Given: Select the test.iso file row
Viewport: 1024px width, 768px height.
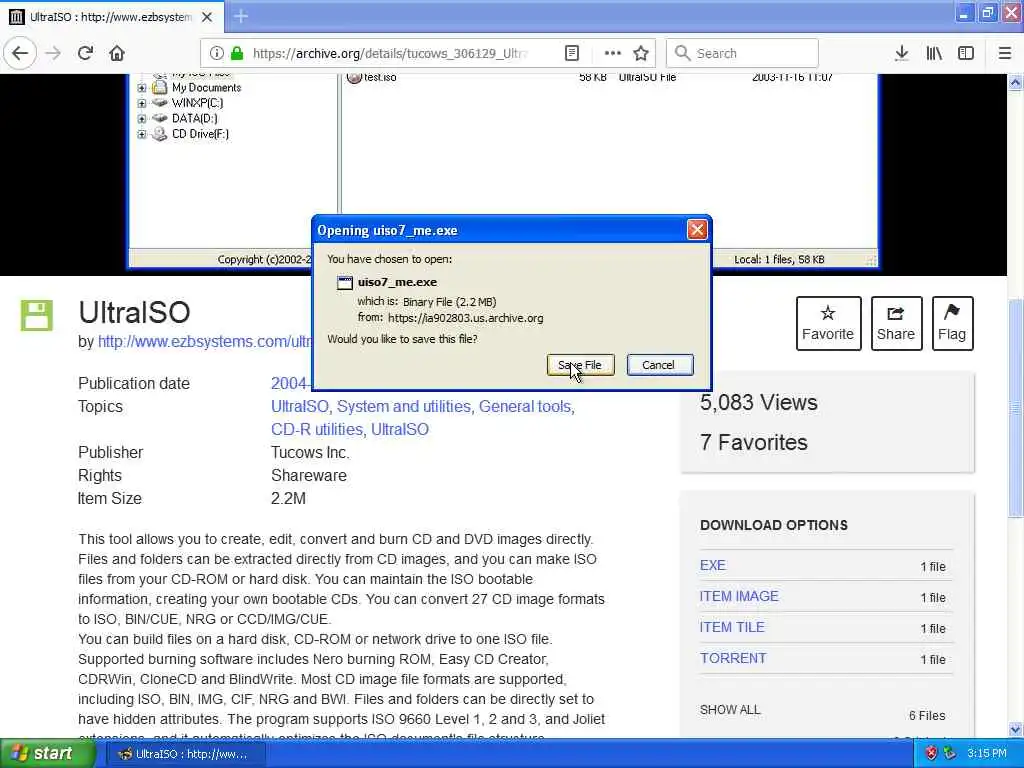Looking at the screenshot, I should pos(591,77).
